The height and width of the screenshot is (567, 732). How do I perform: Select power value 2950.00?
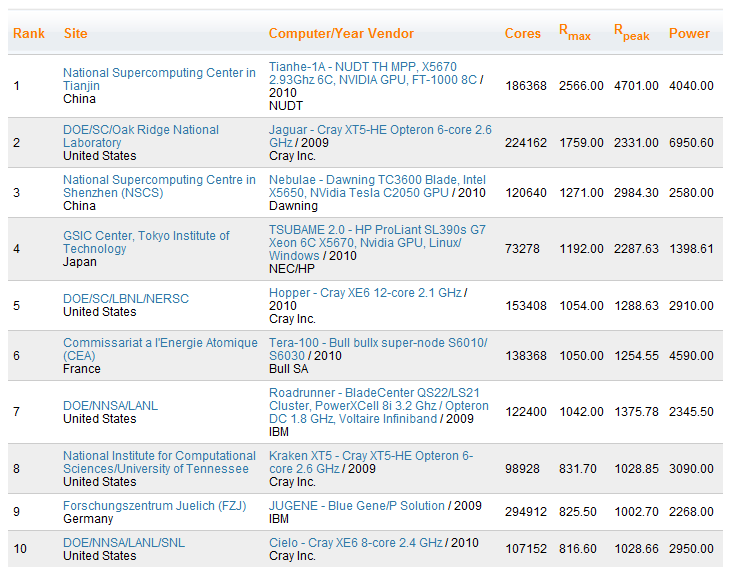coord(691,549)
